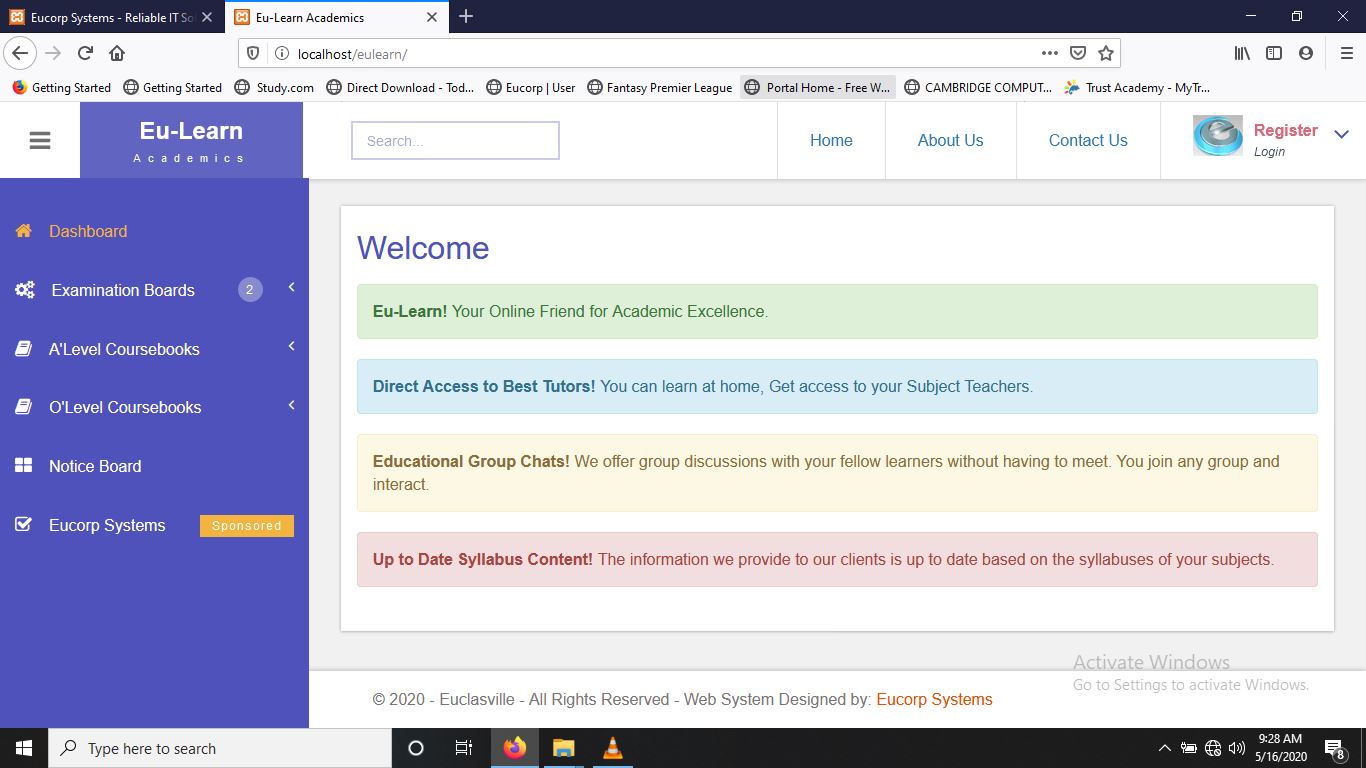Screen dimensions: 1366x768
Task: Click the Search input field
Action: pos(455,141)
